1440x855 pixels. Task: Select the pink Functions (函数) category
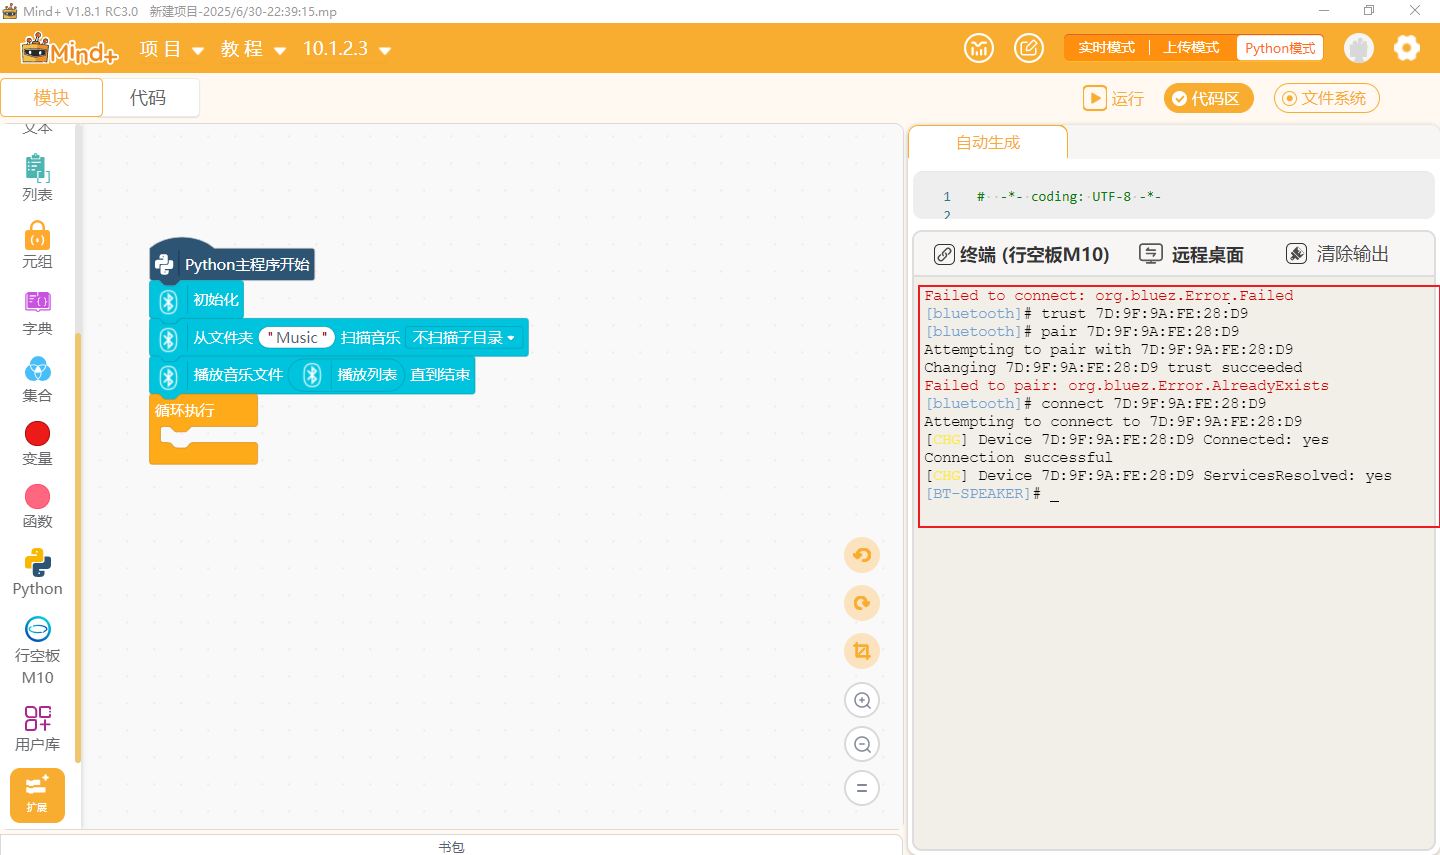37,507
